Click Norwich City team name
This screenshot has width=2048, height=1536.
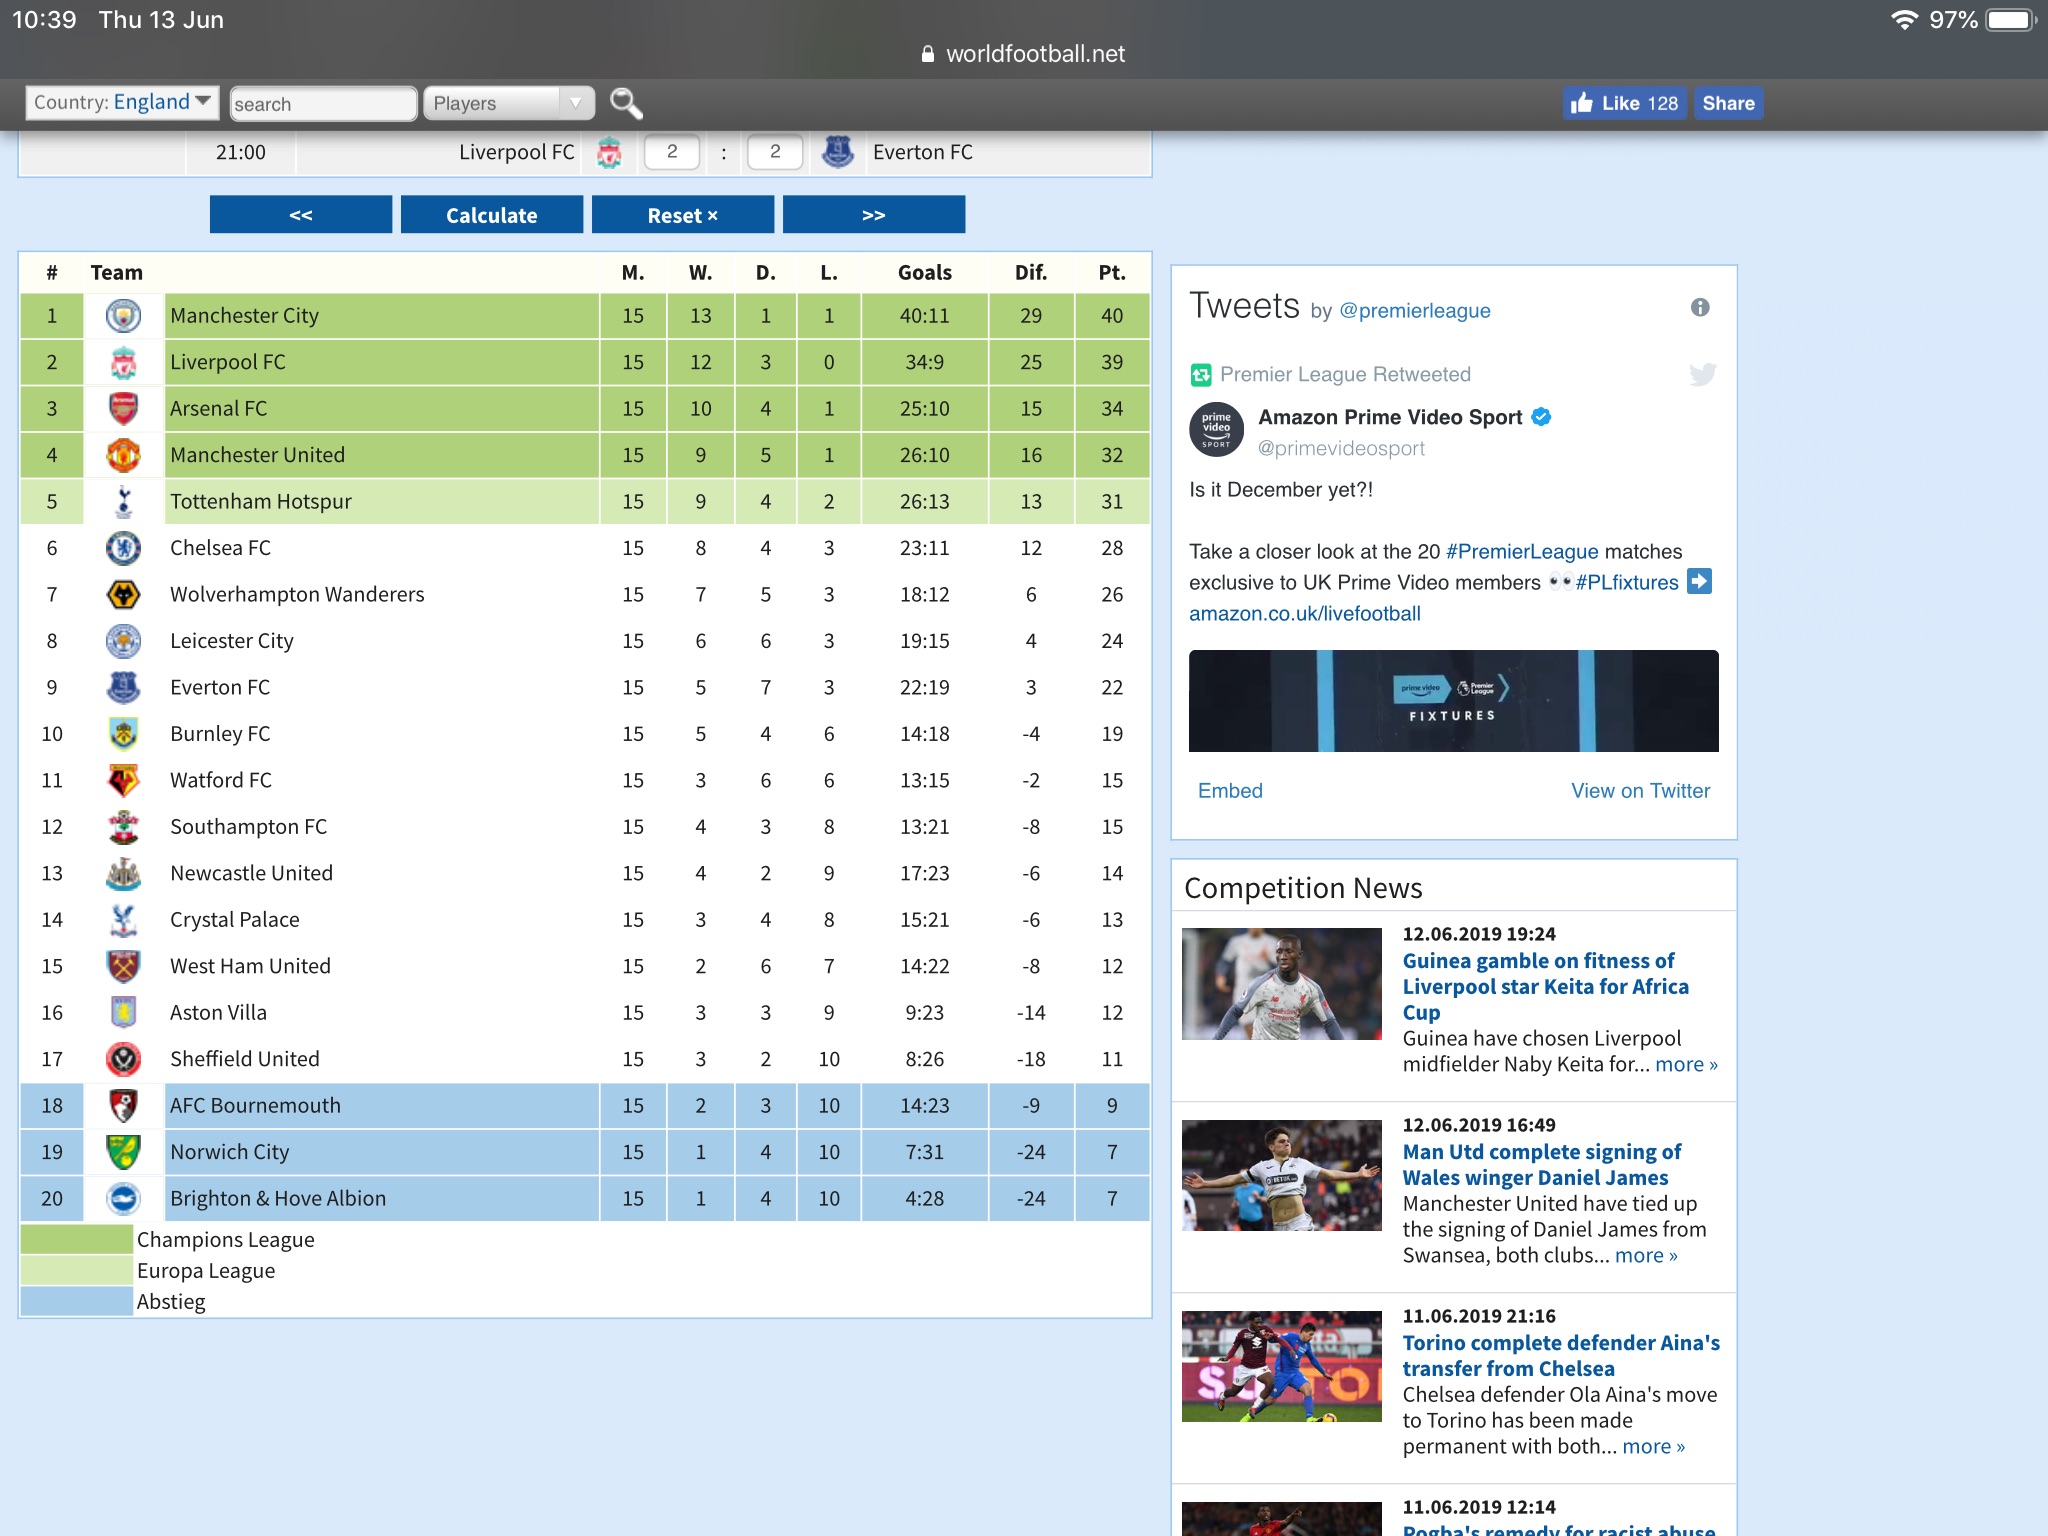[229, 1153]
